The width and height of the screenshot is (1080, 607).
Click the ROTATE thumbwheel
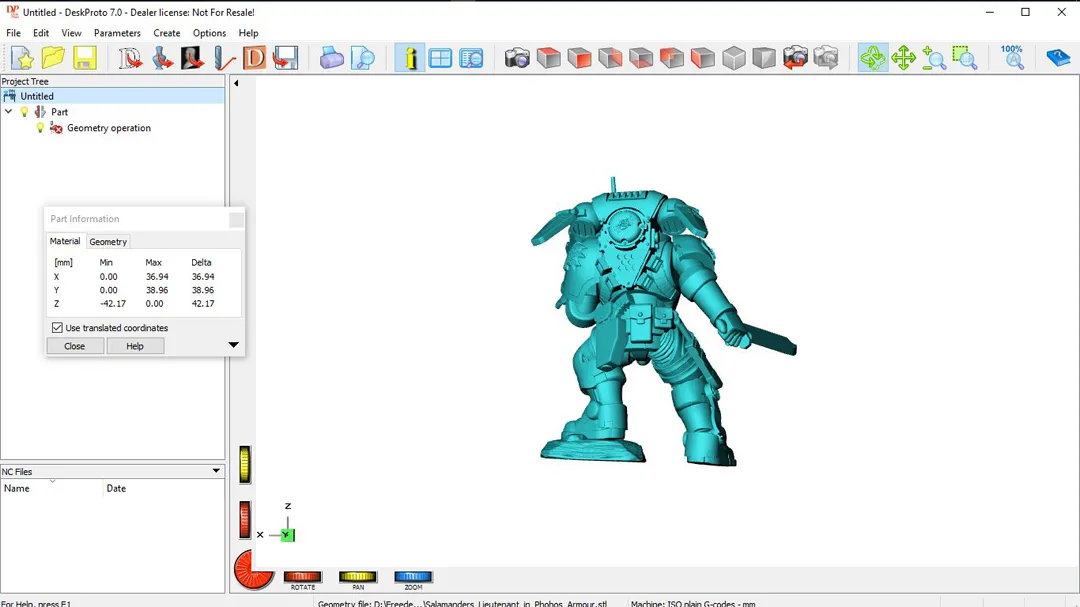302,577
